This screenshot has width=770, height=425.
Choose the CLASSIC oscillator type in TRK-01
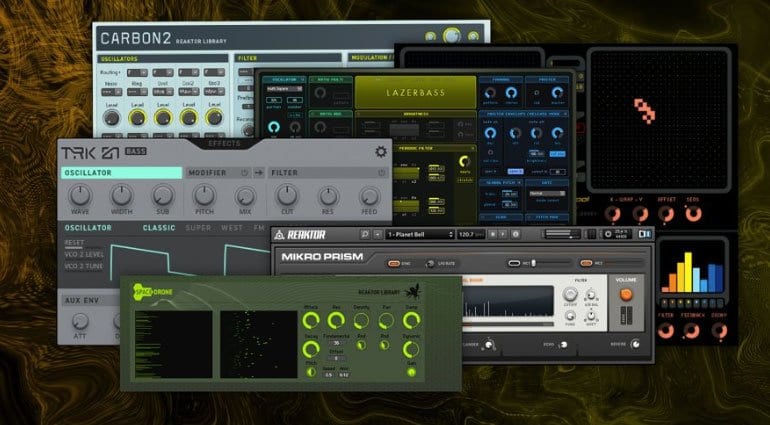(x=159, y=228)
